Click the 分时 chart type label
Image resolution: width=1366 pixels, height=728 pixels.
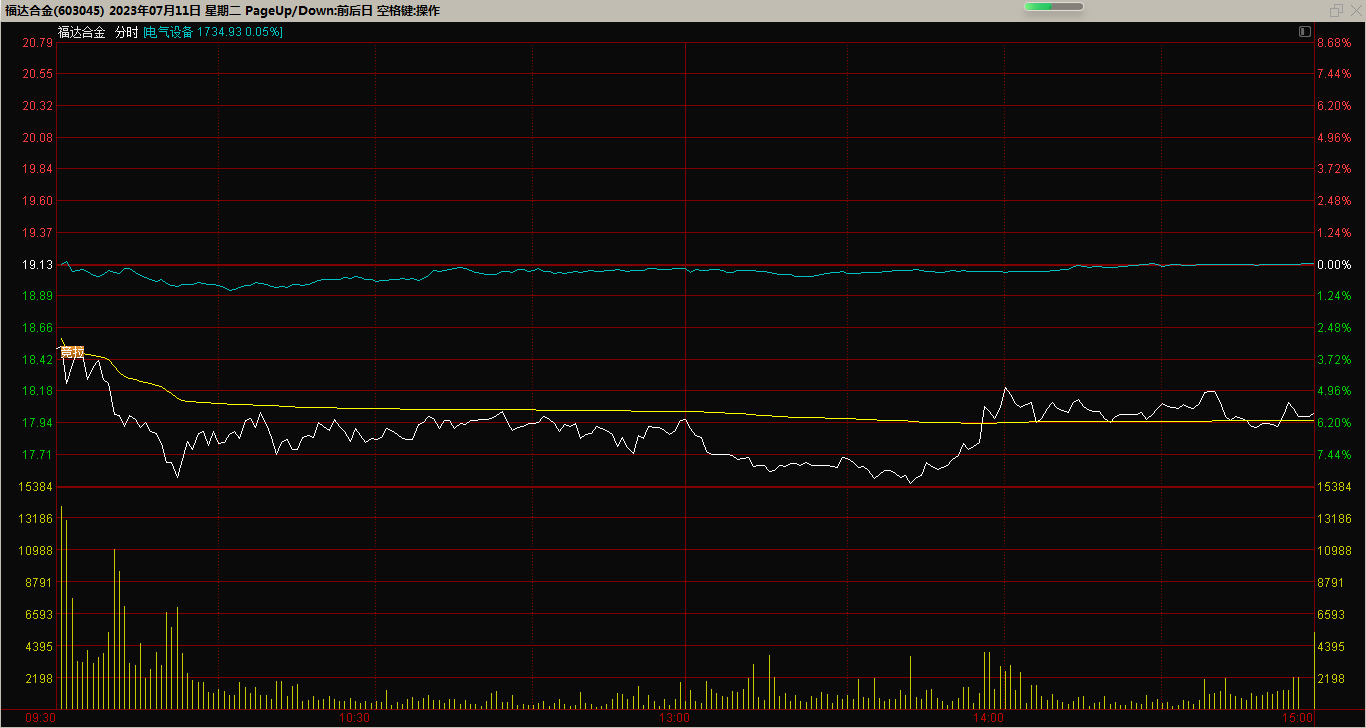point(125,32)
